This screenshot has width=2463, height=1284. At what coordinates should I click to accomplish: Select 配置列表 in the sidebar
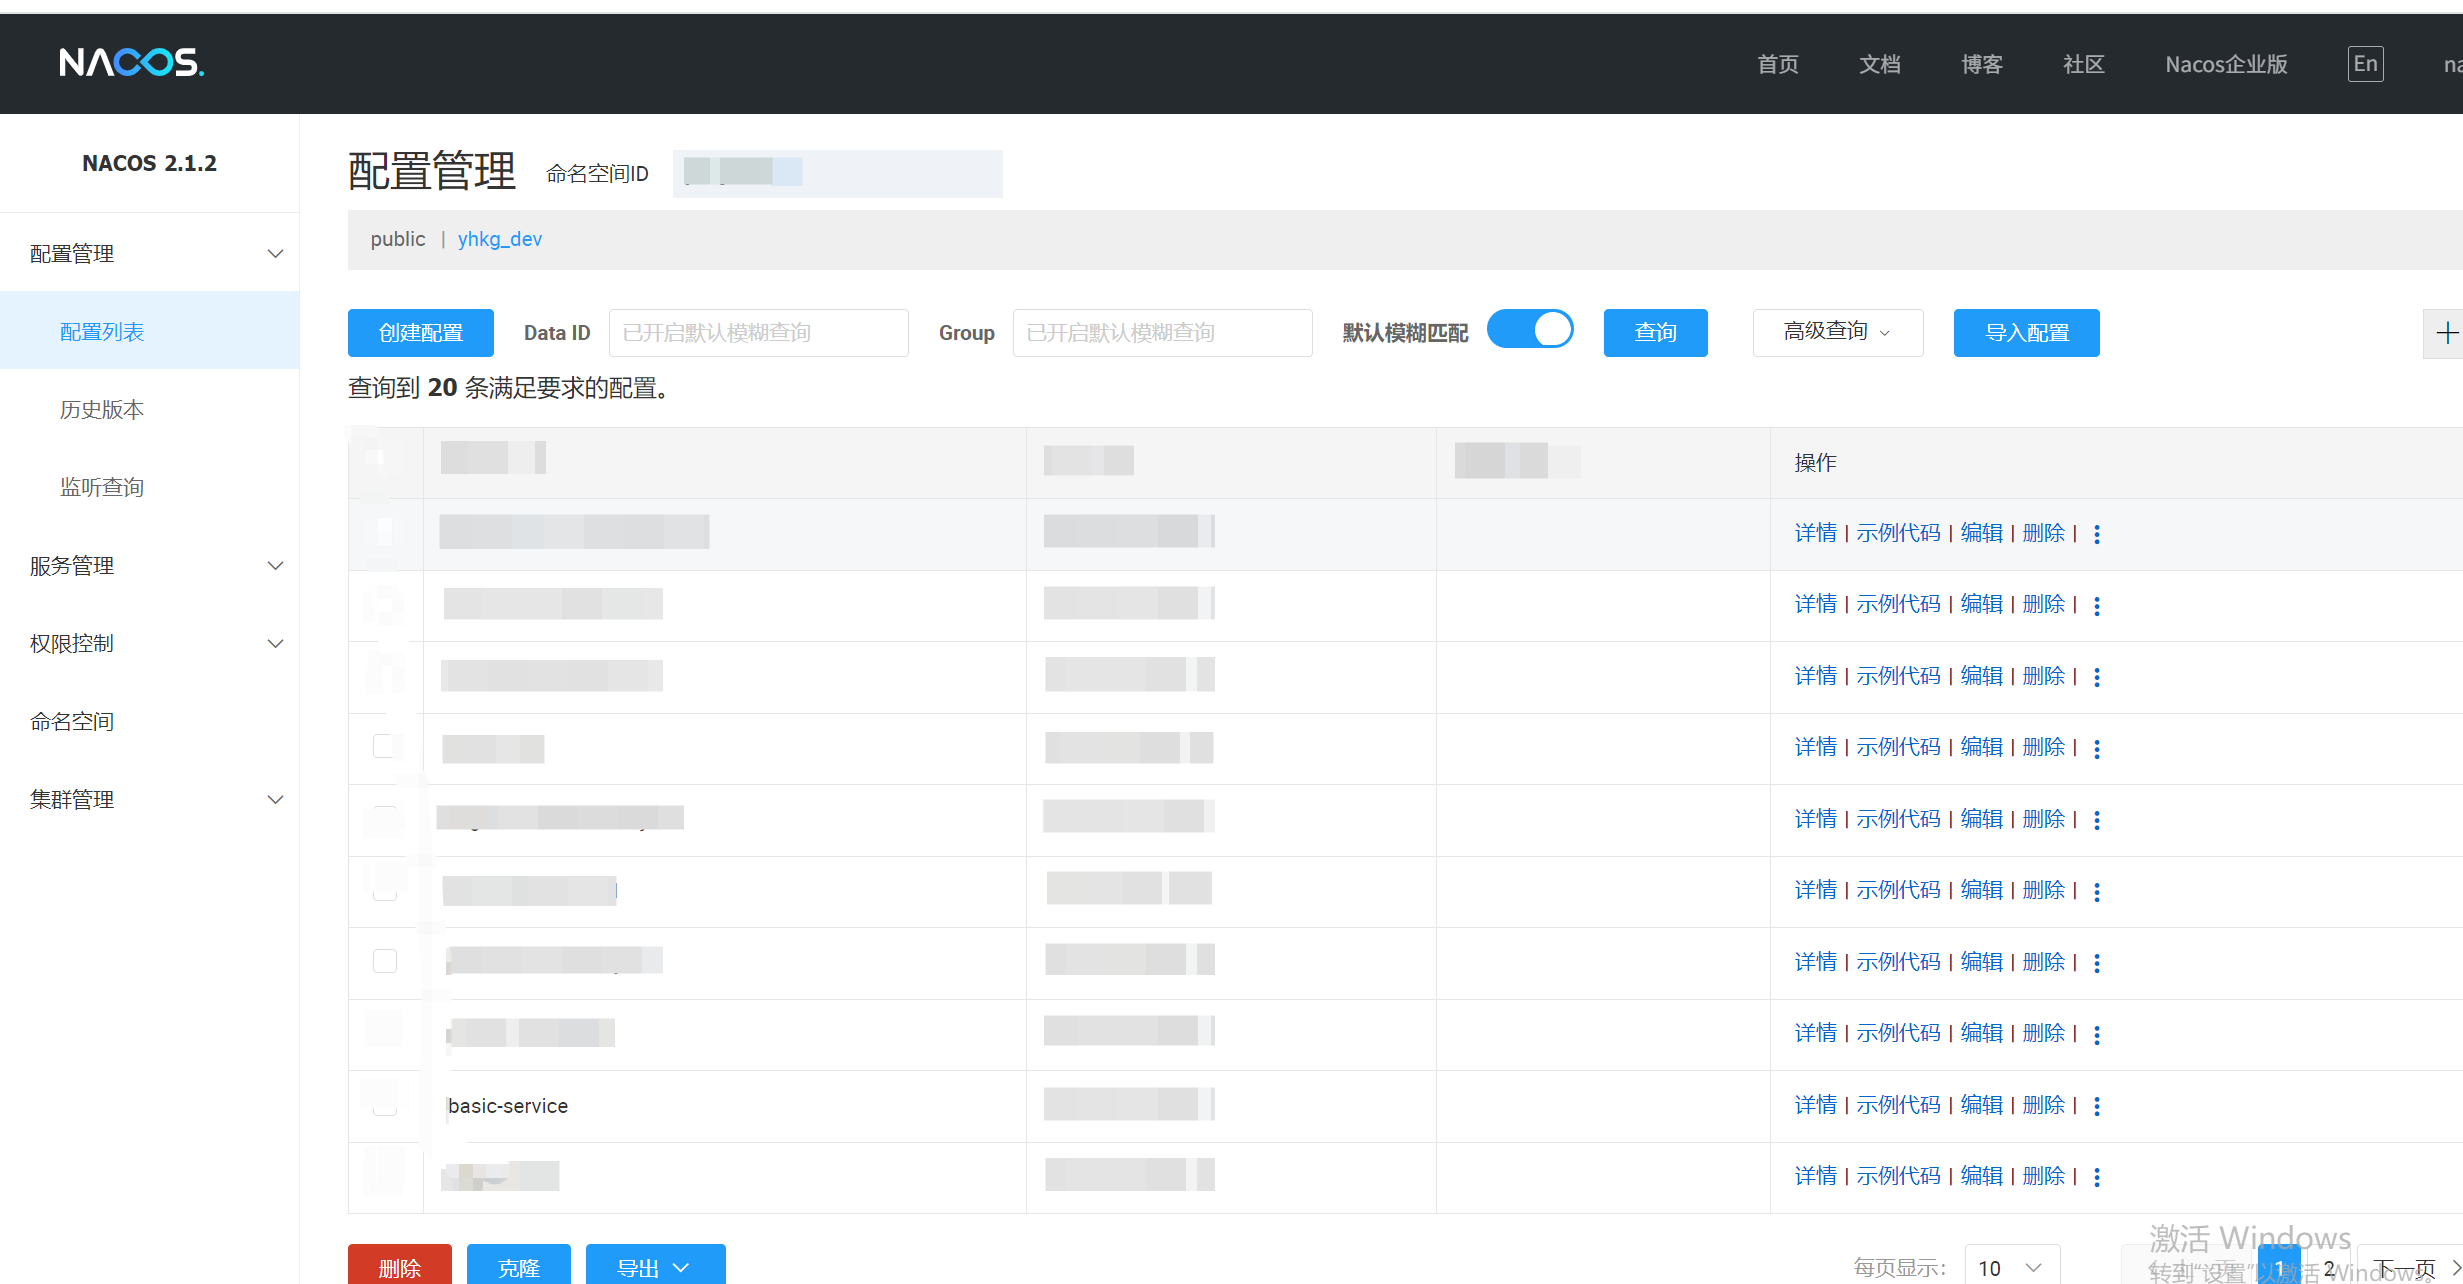click(150, 332)
